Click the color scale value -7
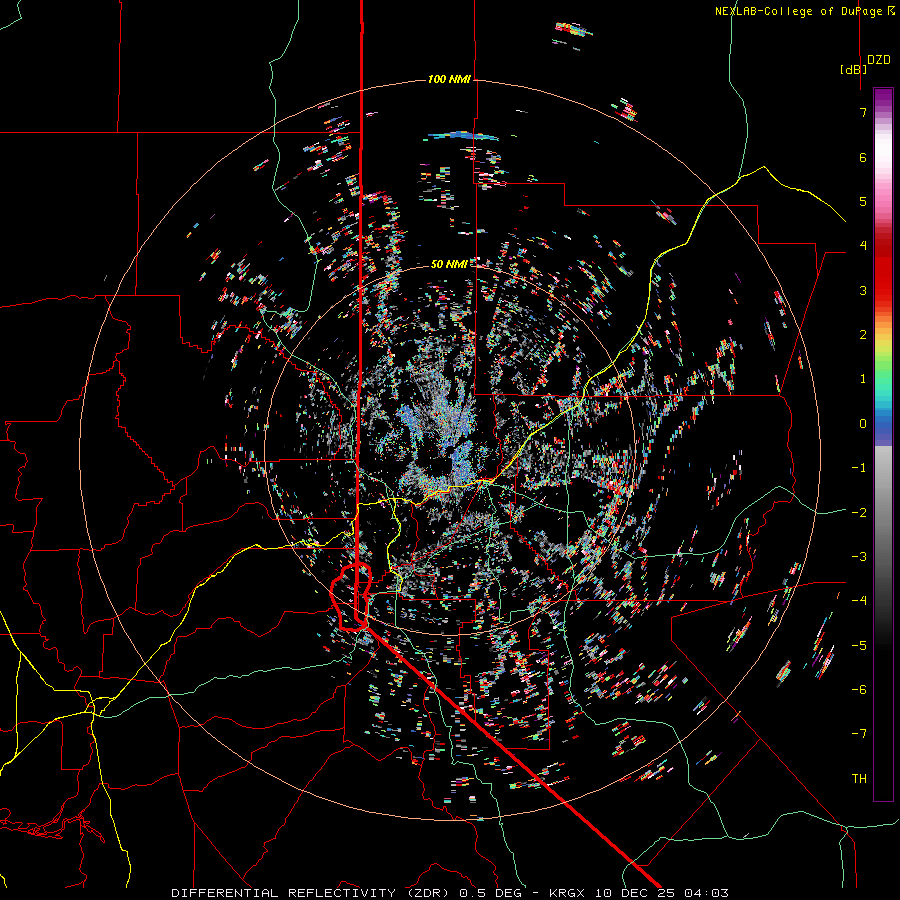 (x=859, y=734)
